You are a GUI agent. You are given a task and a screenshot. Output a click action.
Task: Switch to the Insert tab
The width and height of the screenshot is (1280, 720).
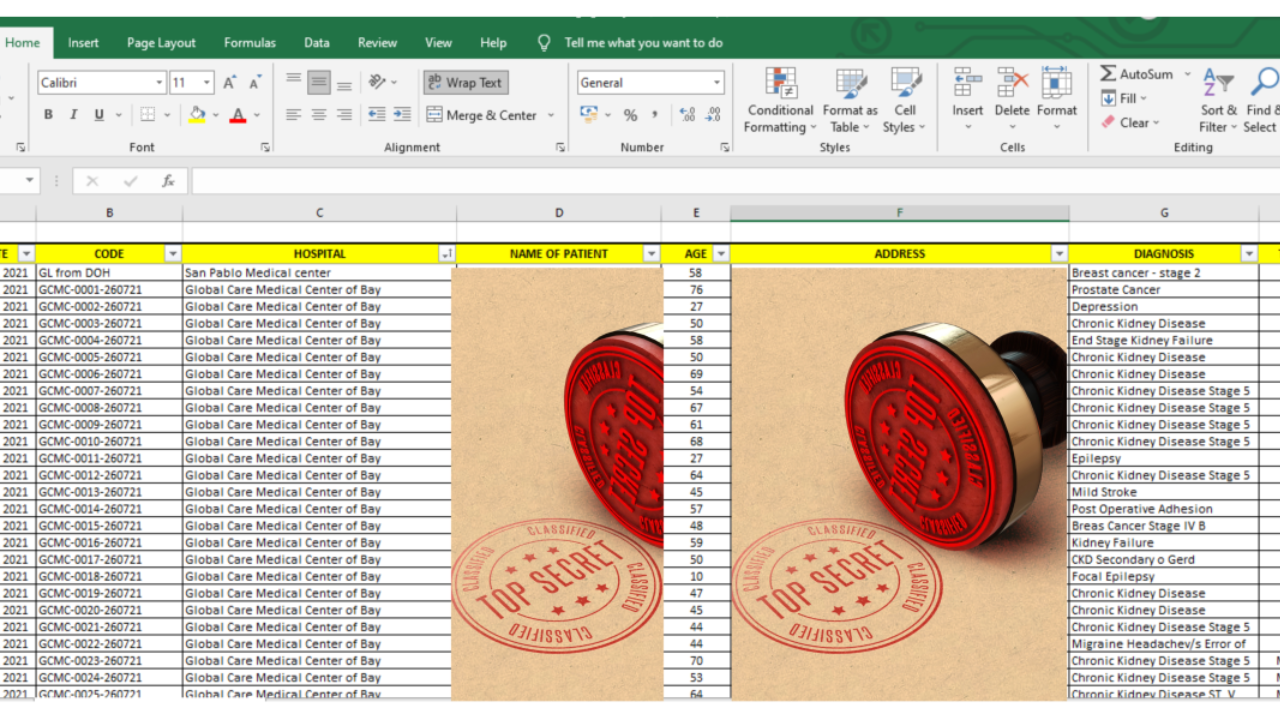coord(83,43)
